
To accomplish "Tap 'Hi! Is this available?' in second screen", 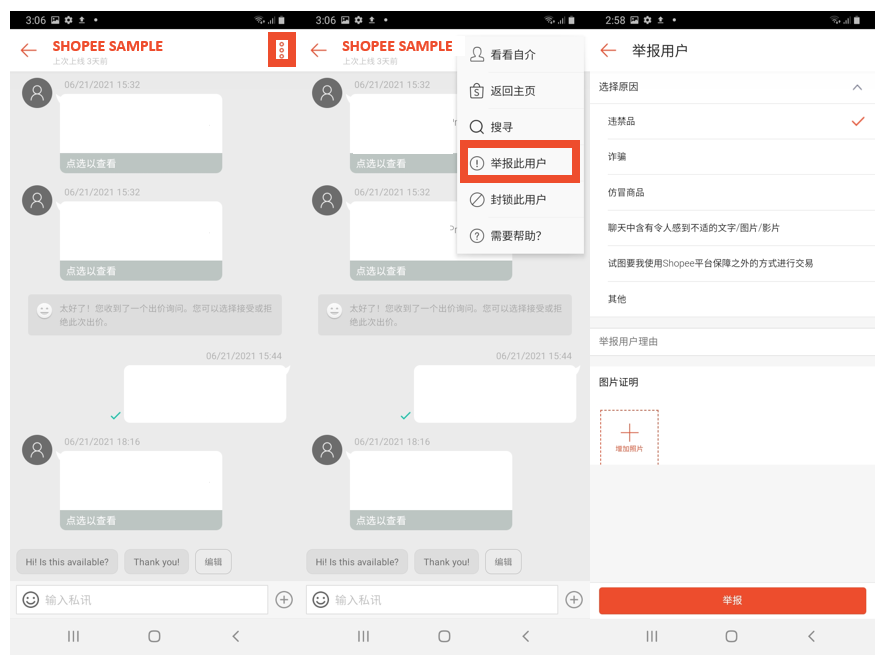I will (357, 562).
